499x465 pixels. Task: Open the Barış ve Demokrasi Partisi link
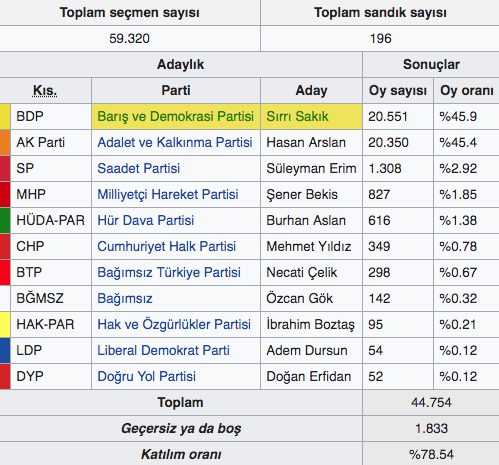coord(175,117)
